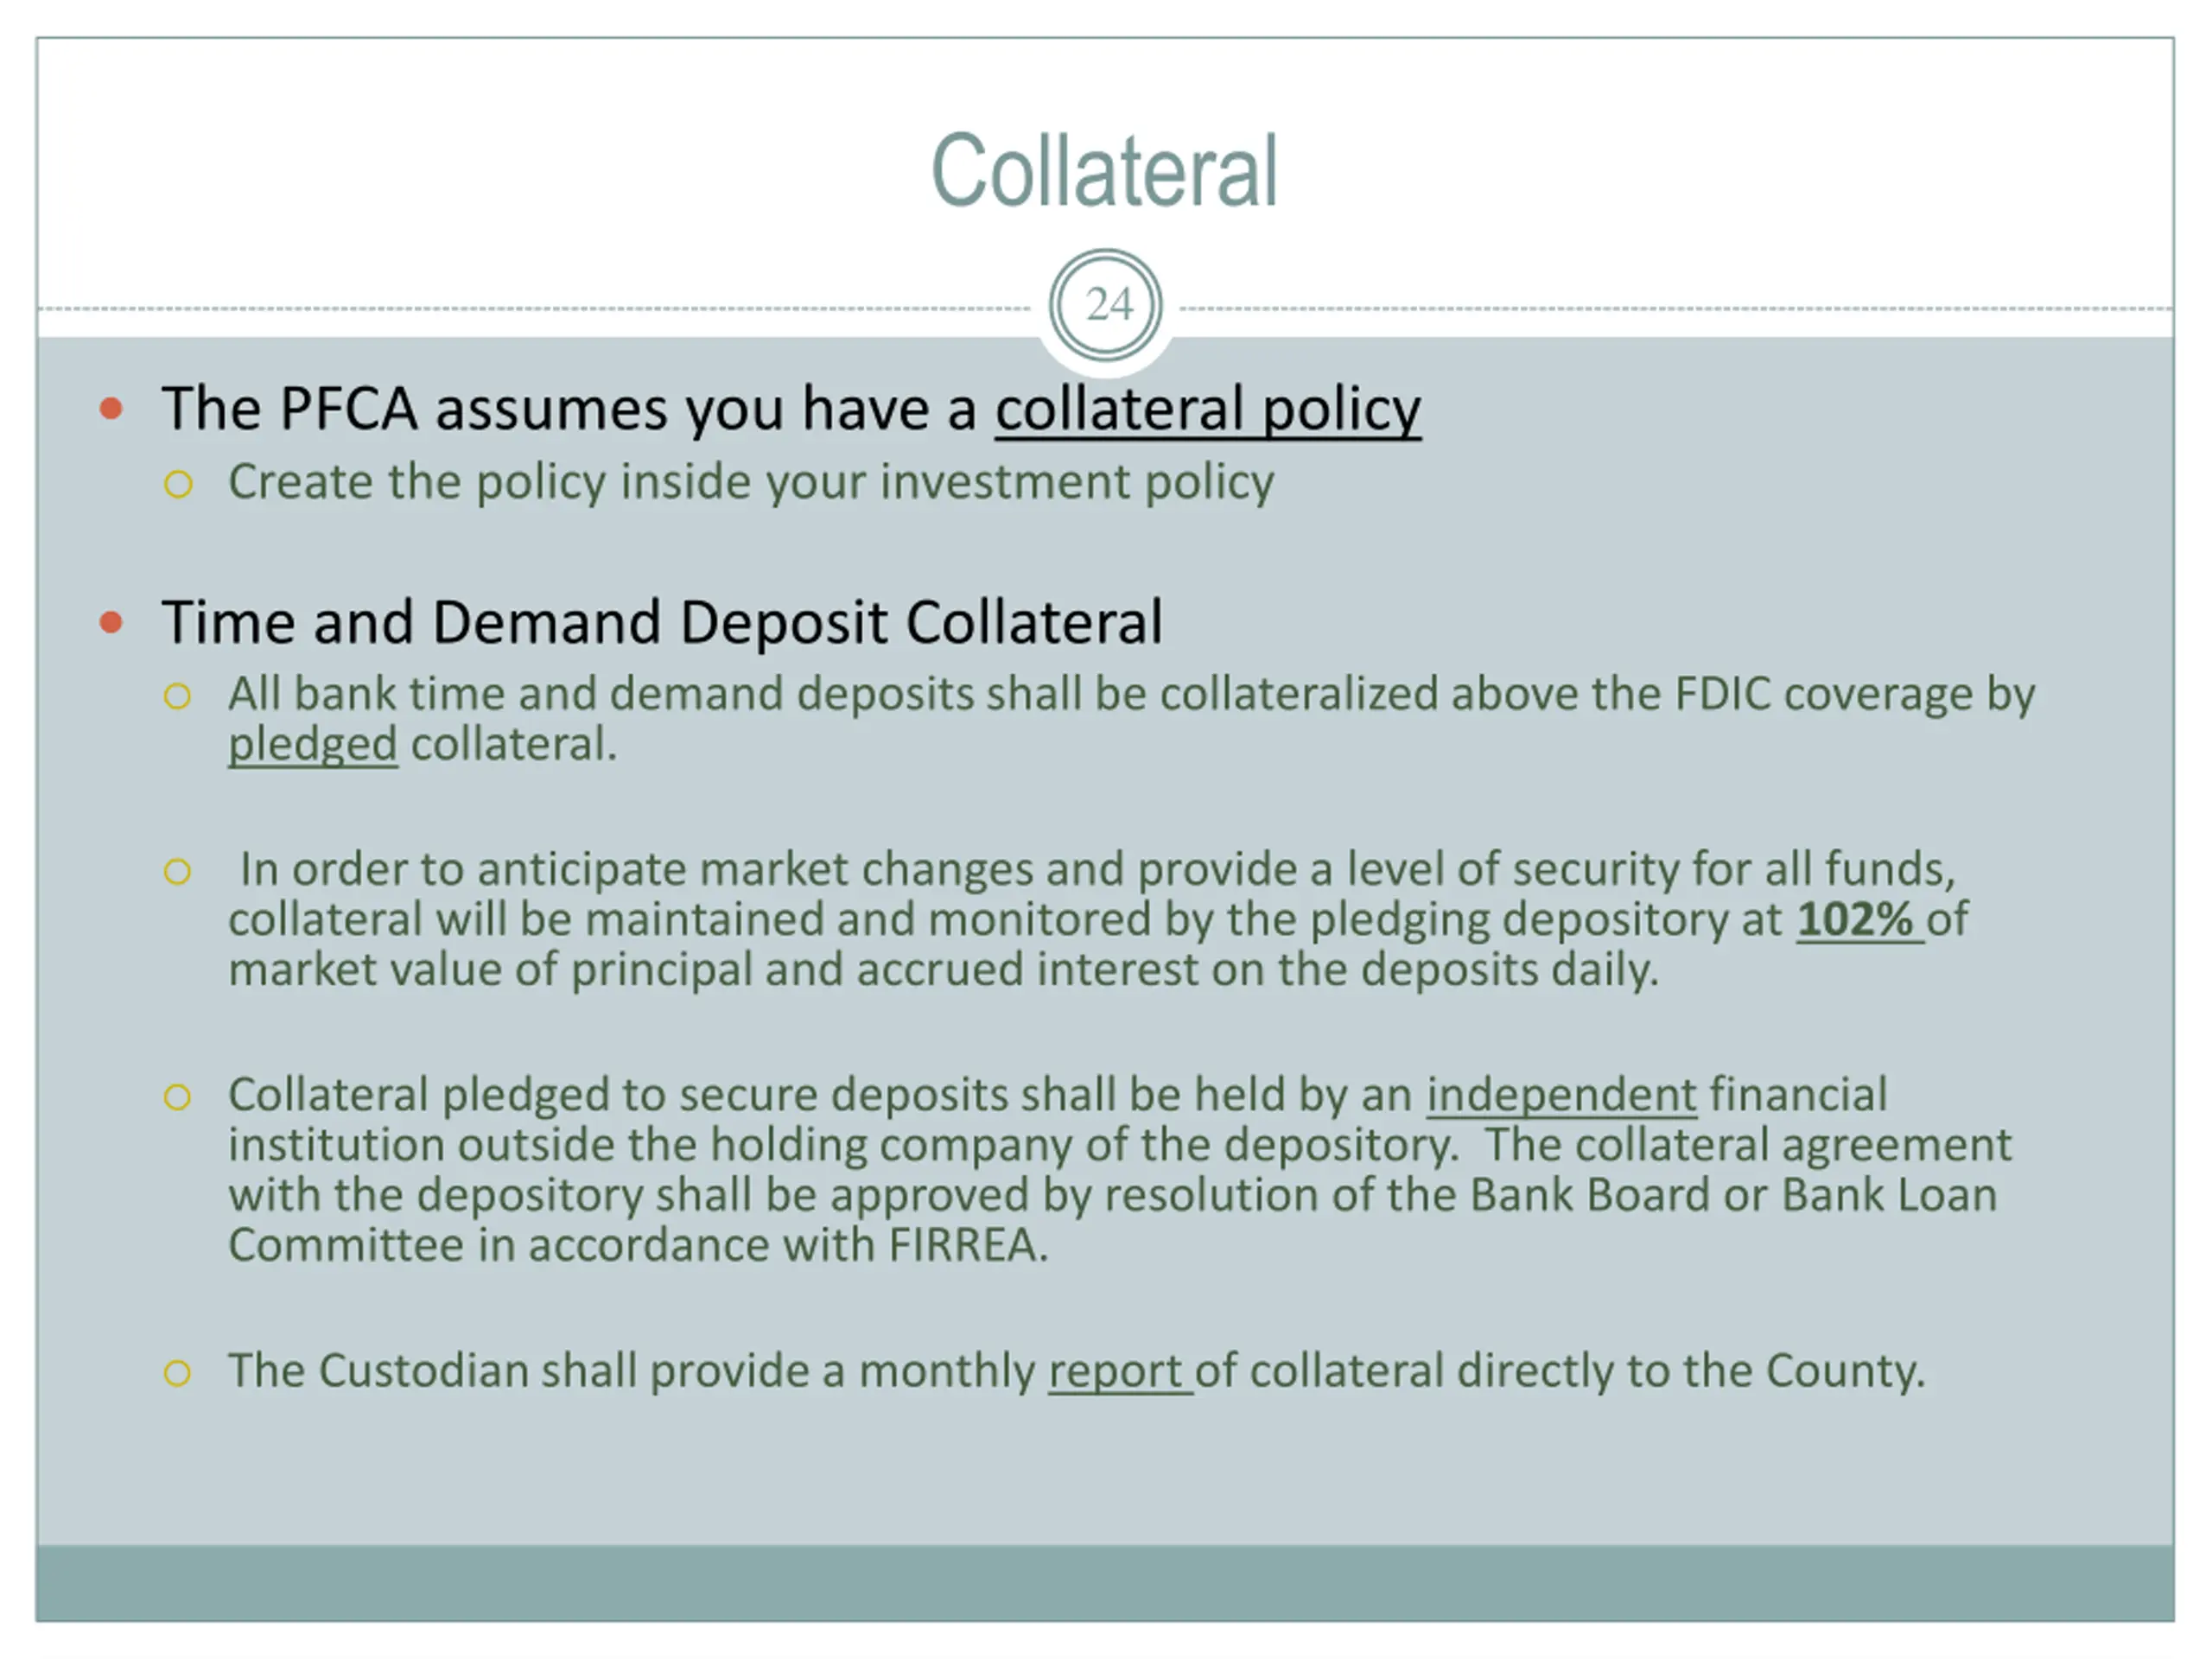This screenshot has width=2212, height=1659.
Task: Click orange bullet beside Time and Demand Deposit
Action: pyautogui.click(x=112, y=623)
